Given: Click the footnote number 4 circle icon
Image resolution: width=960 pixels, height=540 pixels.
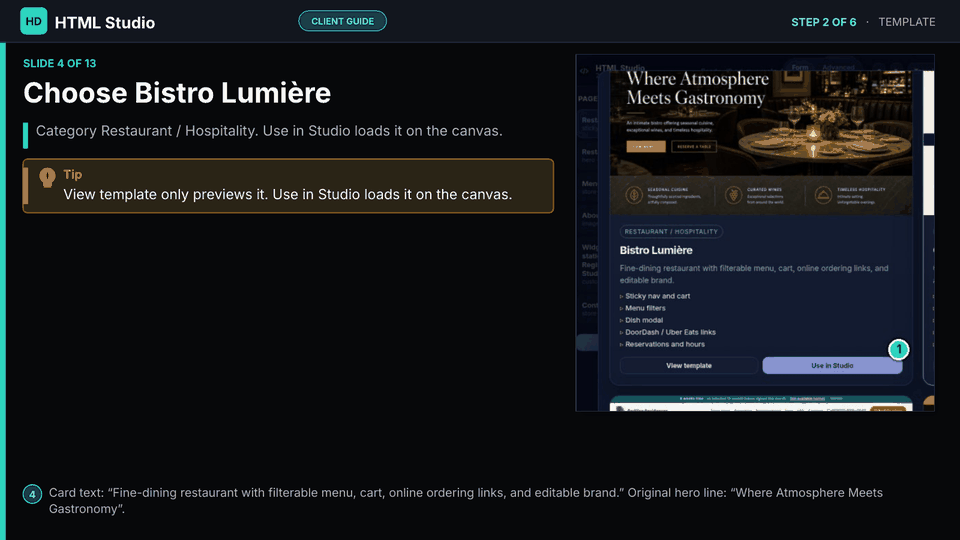Looking at the screenshot, I should click(32, 494).
